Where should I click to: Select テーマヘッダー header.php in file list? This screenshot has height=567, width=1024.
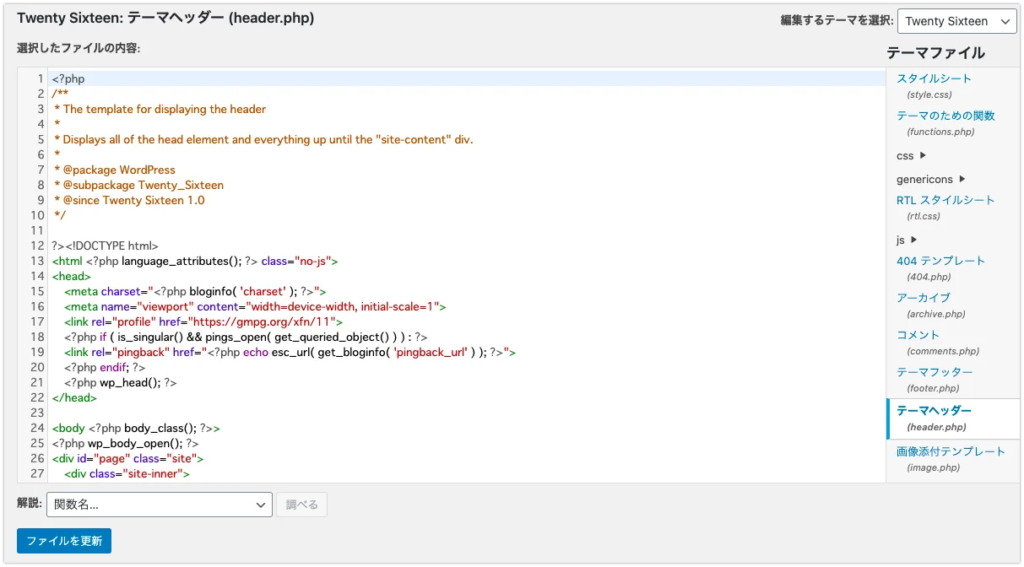933,410
